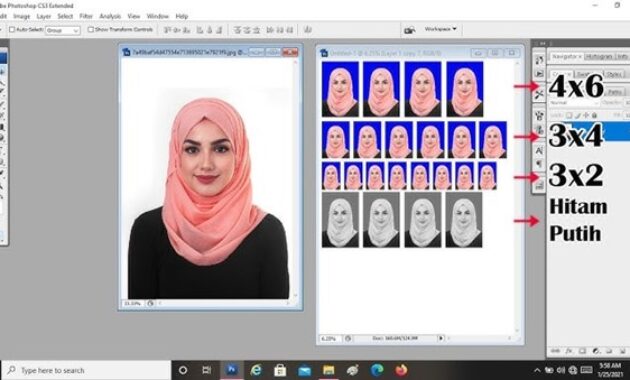This screenshot has height=380, width=630.
Task: Open the Brushes panel dock icon
Action: coord(539,116)
